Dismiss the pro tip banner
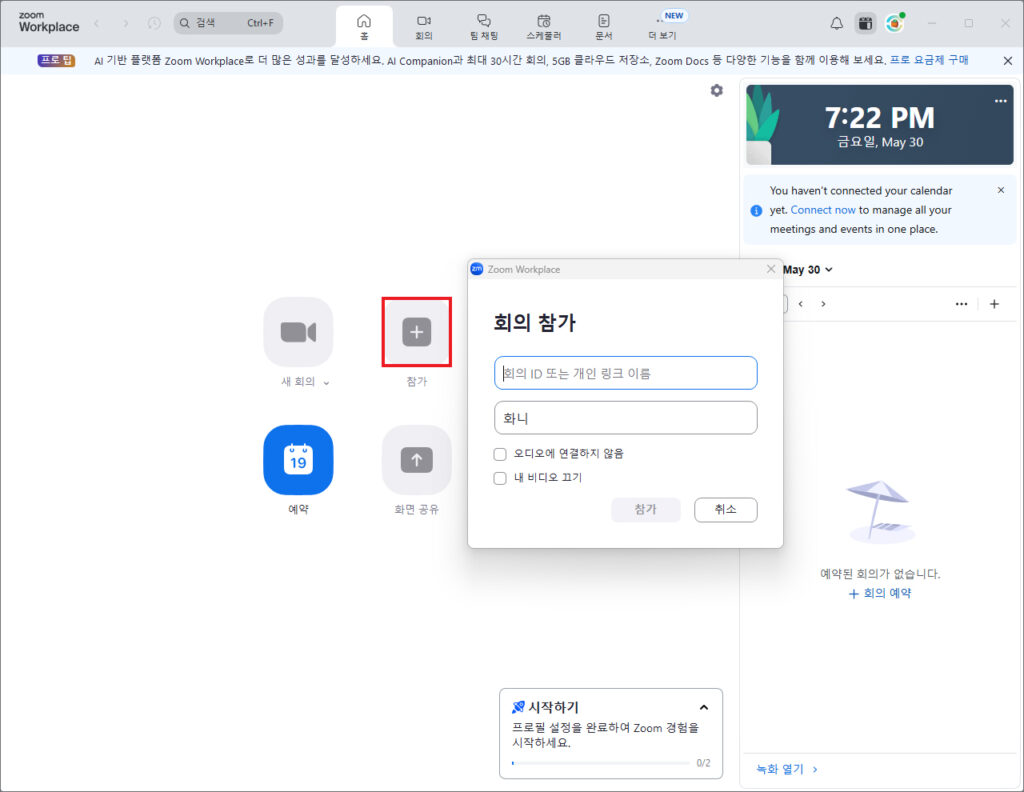The image size is (1024, 792). [1008, 61]
